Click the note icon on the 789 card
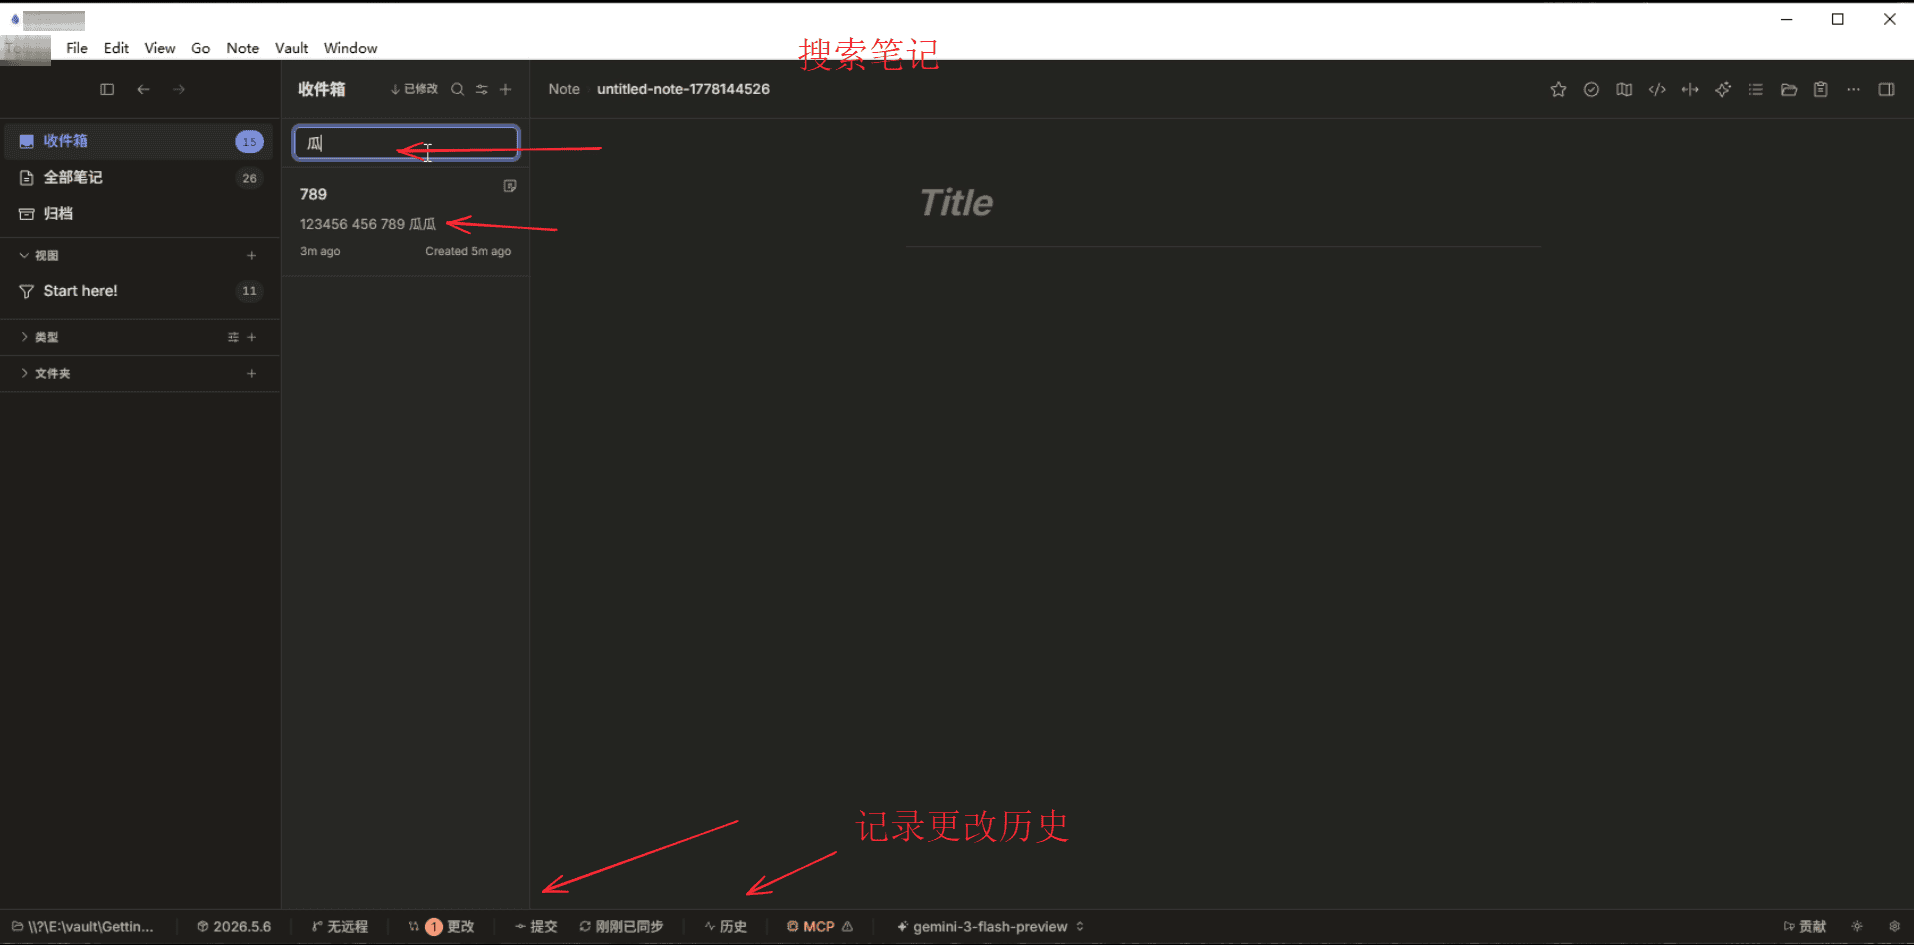 (510, 186)
